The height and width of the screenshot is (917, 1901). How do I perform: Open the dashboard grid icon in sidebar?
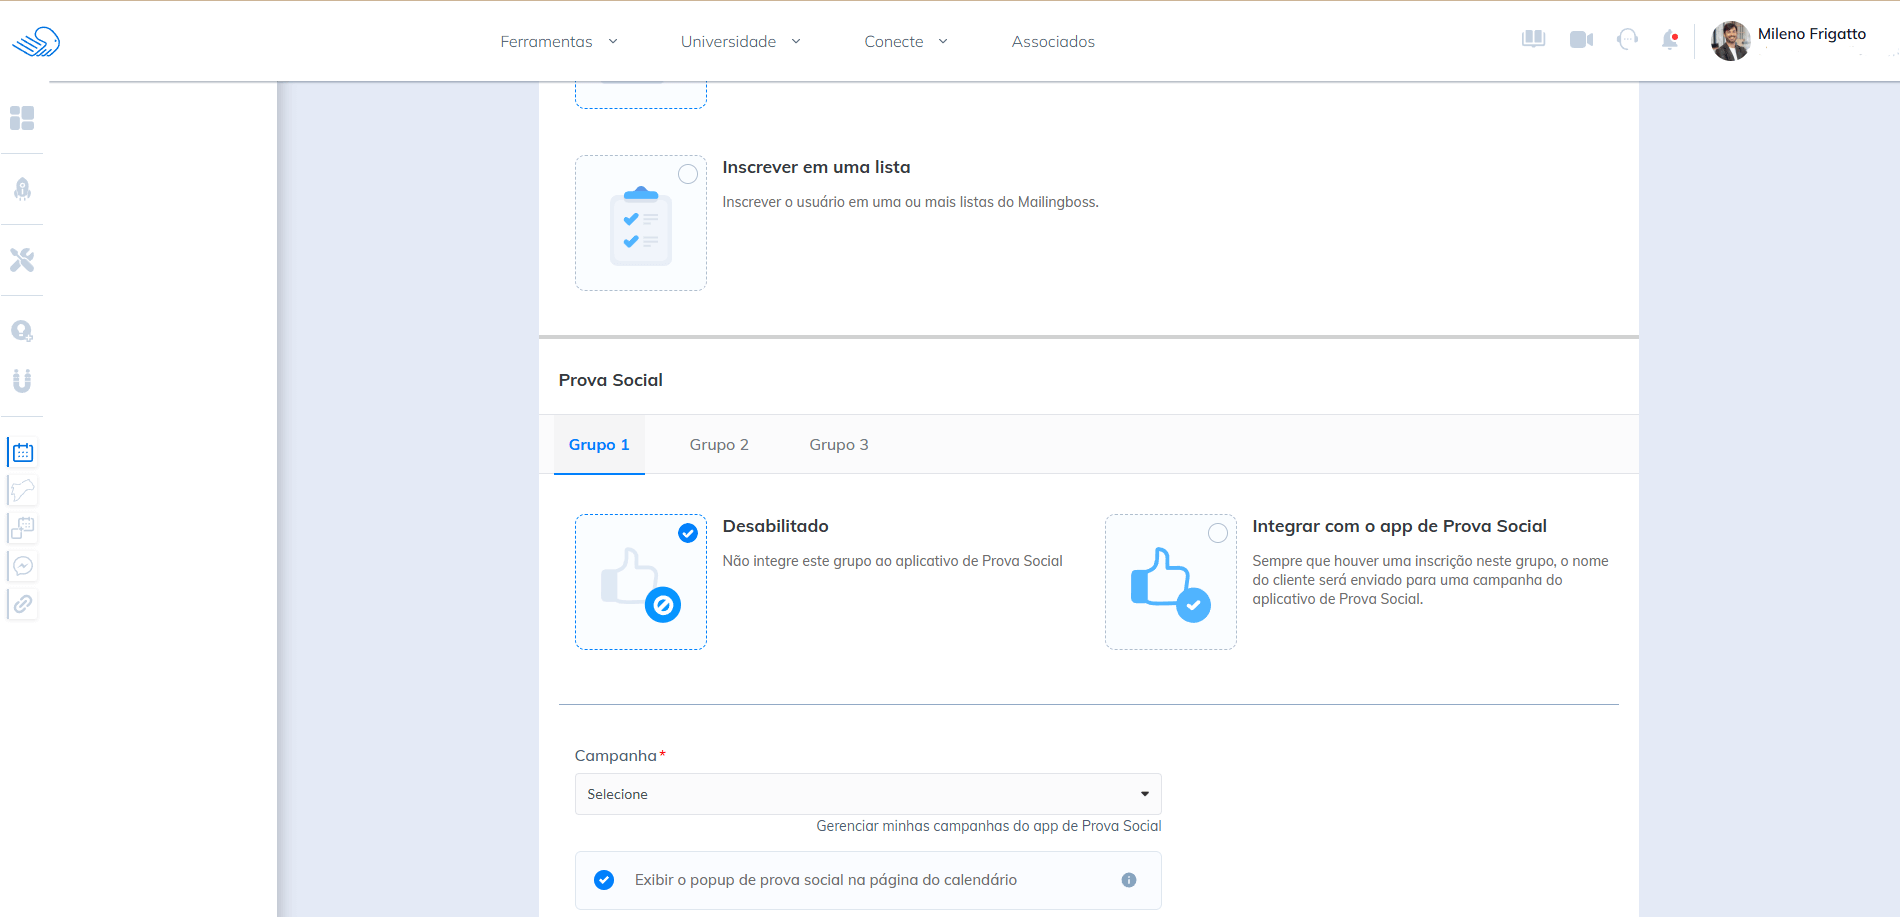coord(22,118)
